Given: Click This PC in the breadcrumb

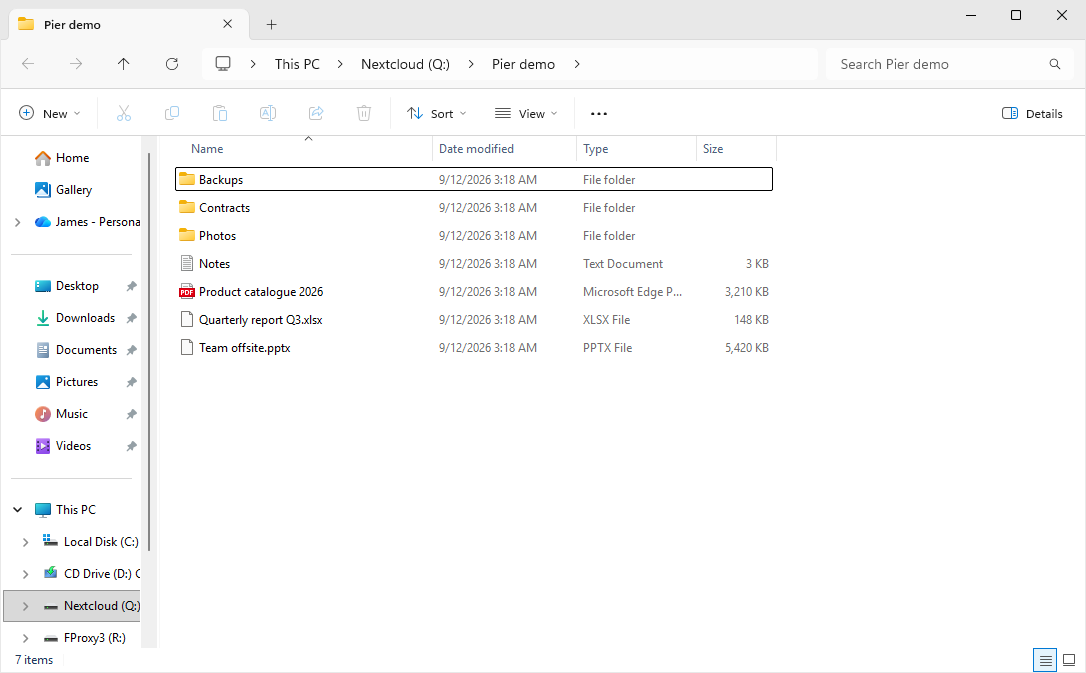Looking at the screenshot, I should coord(297,64).
